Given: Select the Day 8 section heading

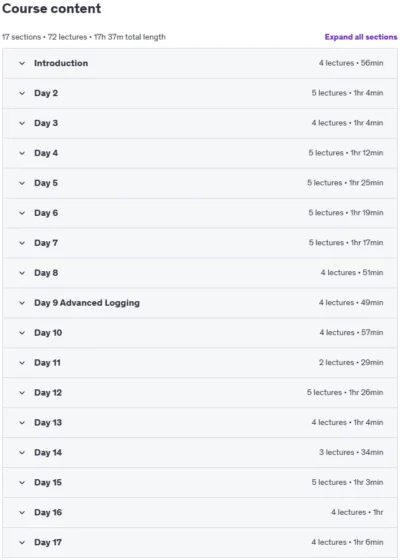Looking at the screenshot, I should click(46, 273).
